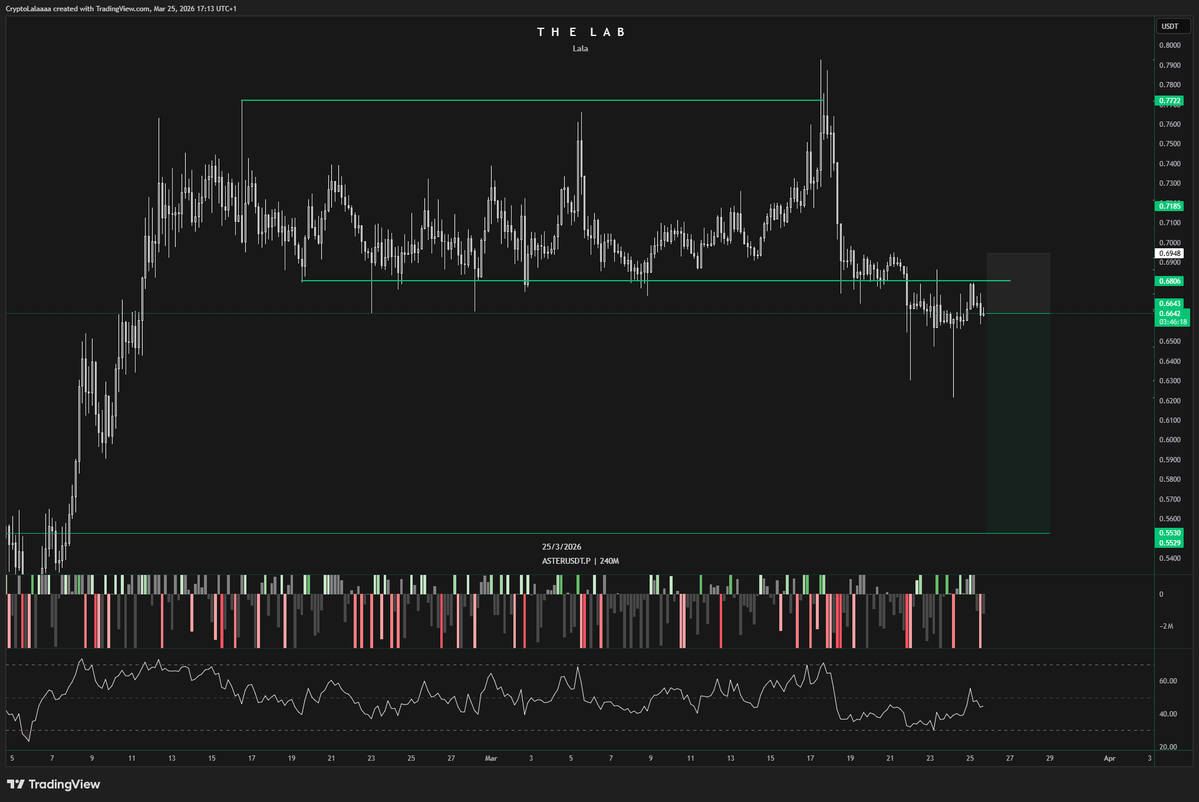Click the 0.7185 price label

[x=1168, y=206]
